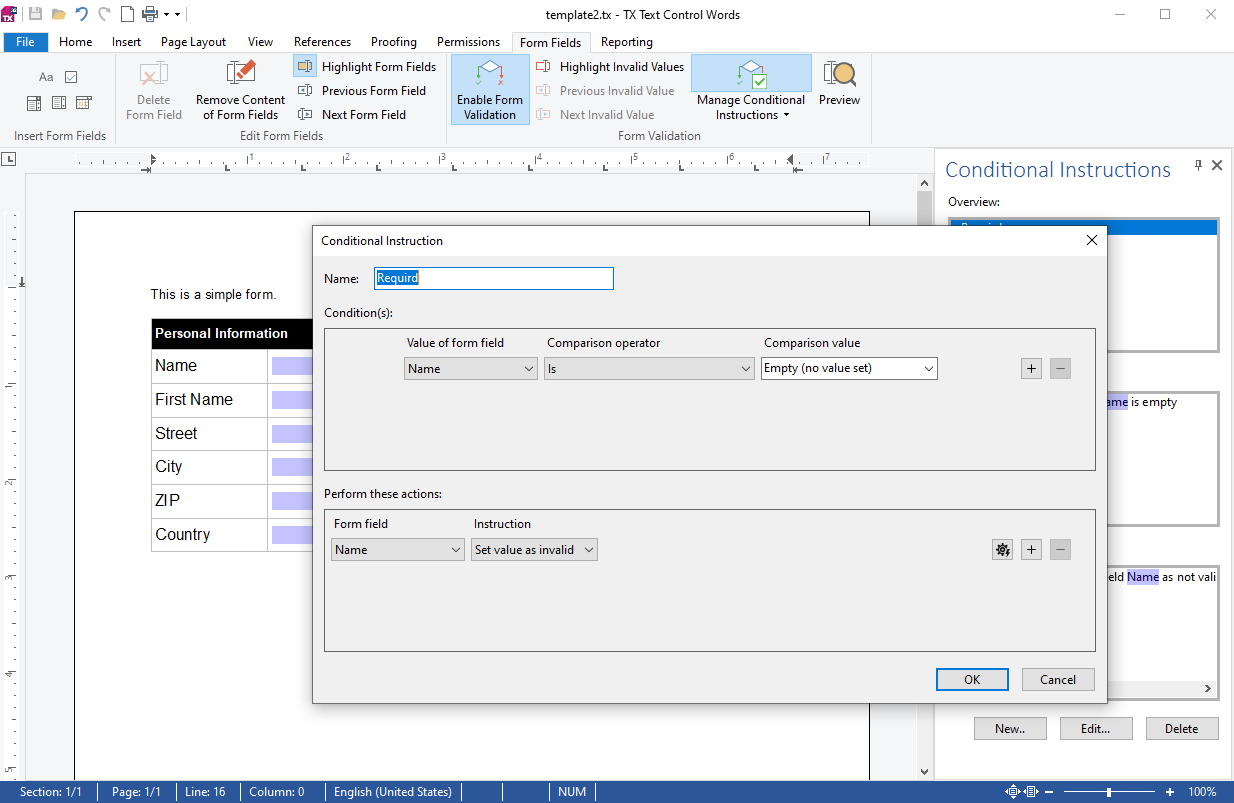This screenshot has width=1234, height=803.
Task: Pin the Conditional Instructions panel
Action: [1198, 166]
